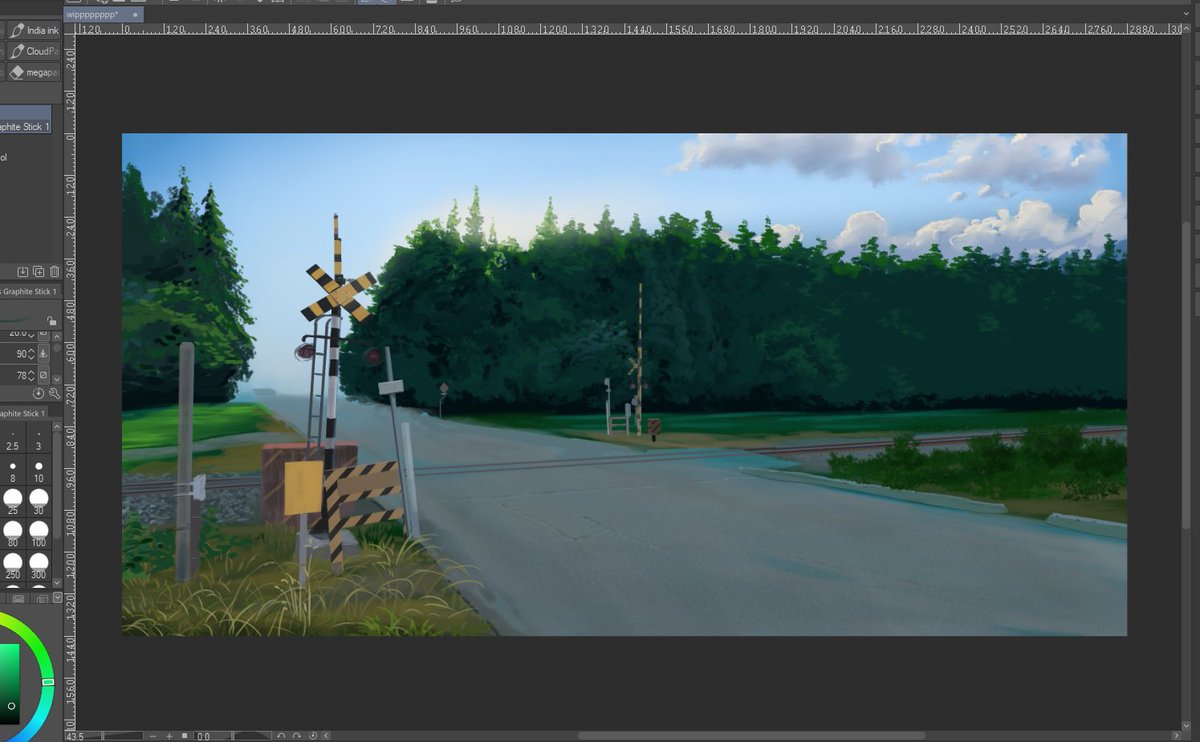Delete the selected sub tool

[54, 271]
